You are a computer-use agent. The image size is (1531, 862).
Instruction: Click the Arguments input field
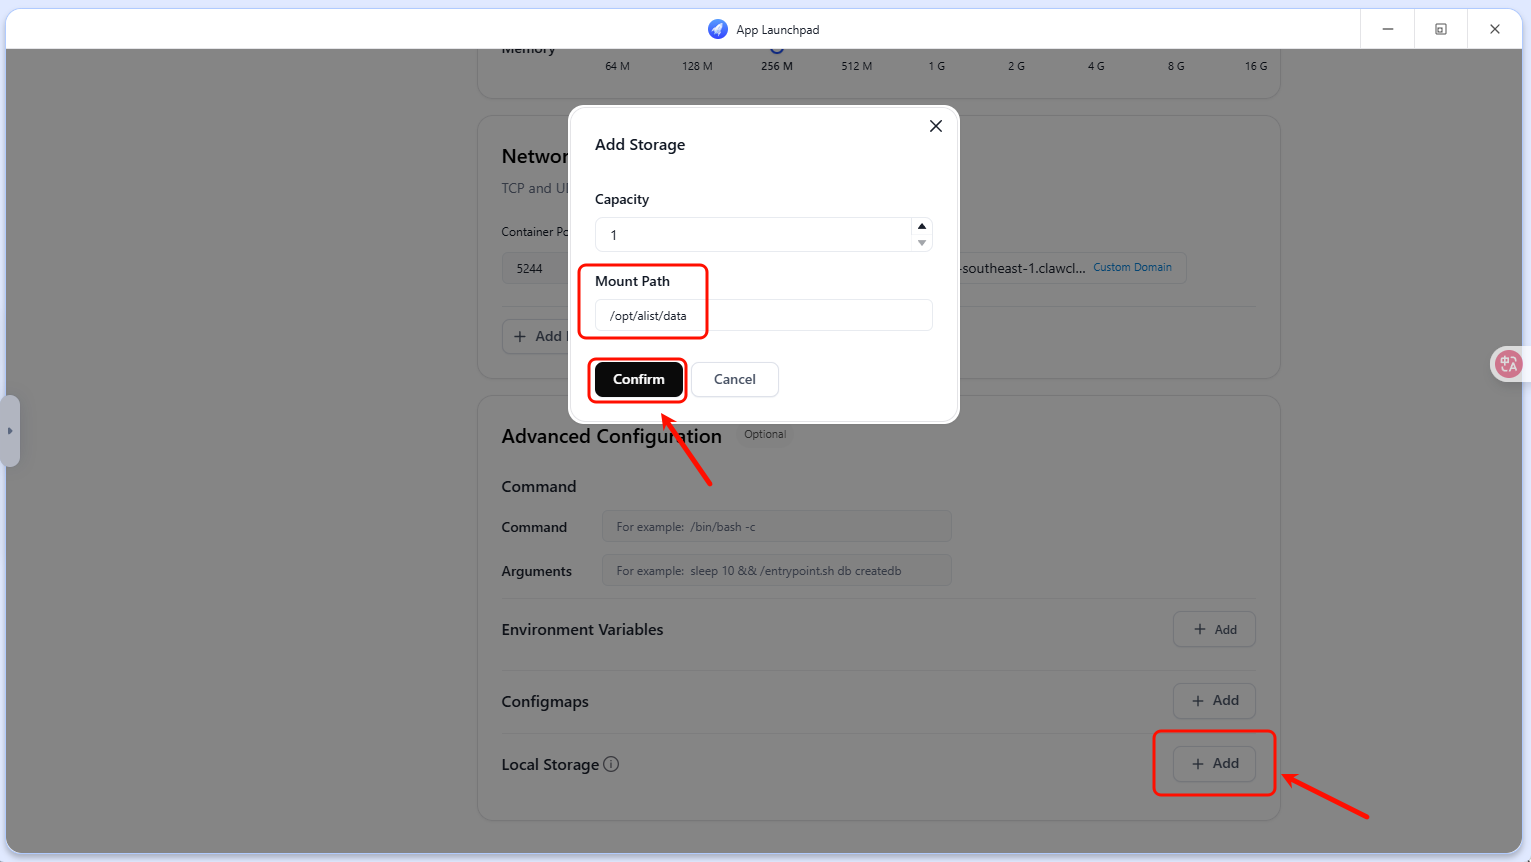pos(776,571)
